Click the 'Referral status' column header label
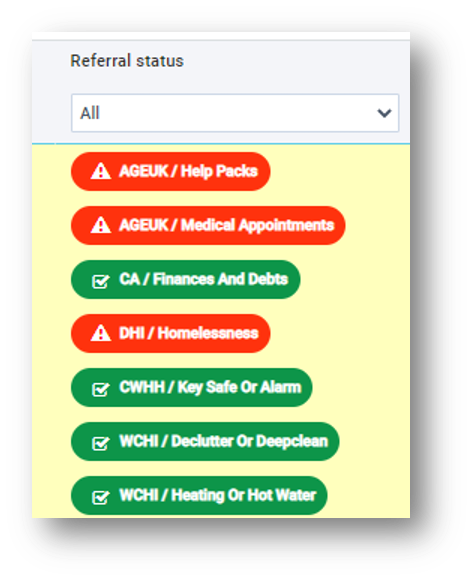472x580 pixels. coord(127,61)
